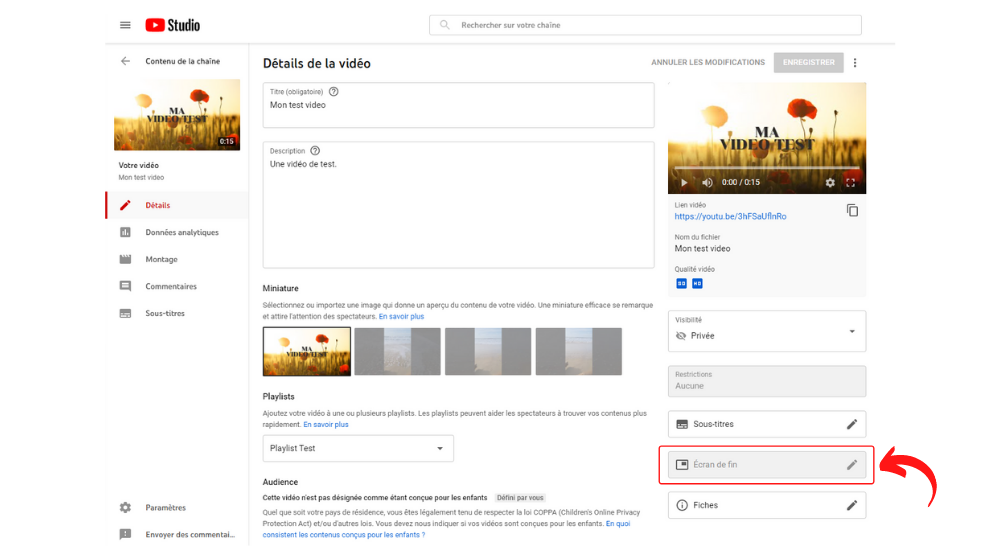This screenshot has height=560, width=1000.
Task: Copy the video link
Action: pyautogui.click(x=852, y=210)
